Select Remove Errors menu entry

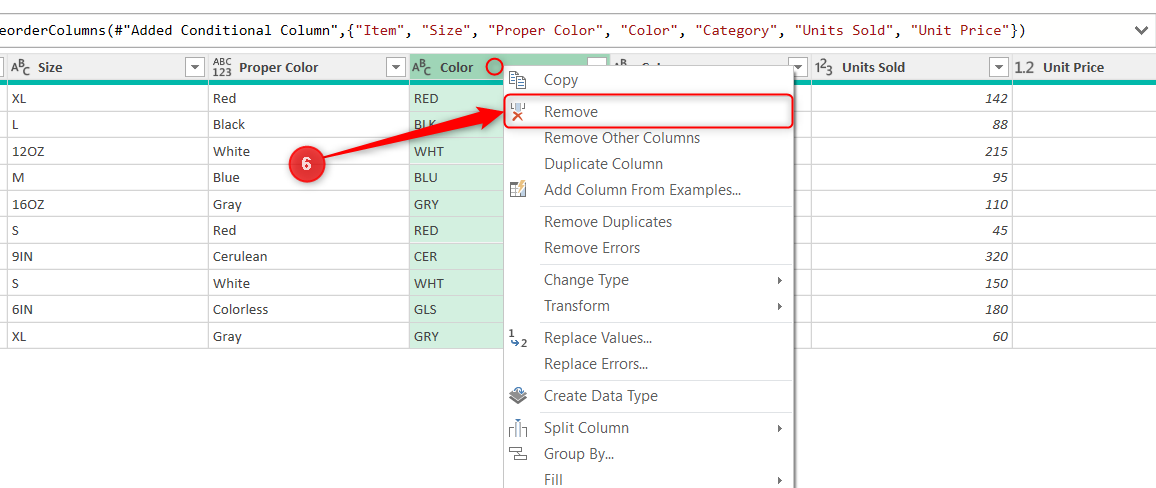click(649, 248)
